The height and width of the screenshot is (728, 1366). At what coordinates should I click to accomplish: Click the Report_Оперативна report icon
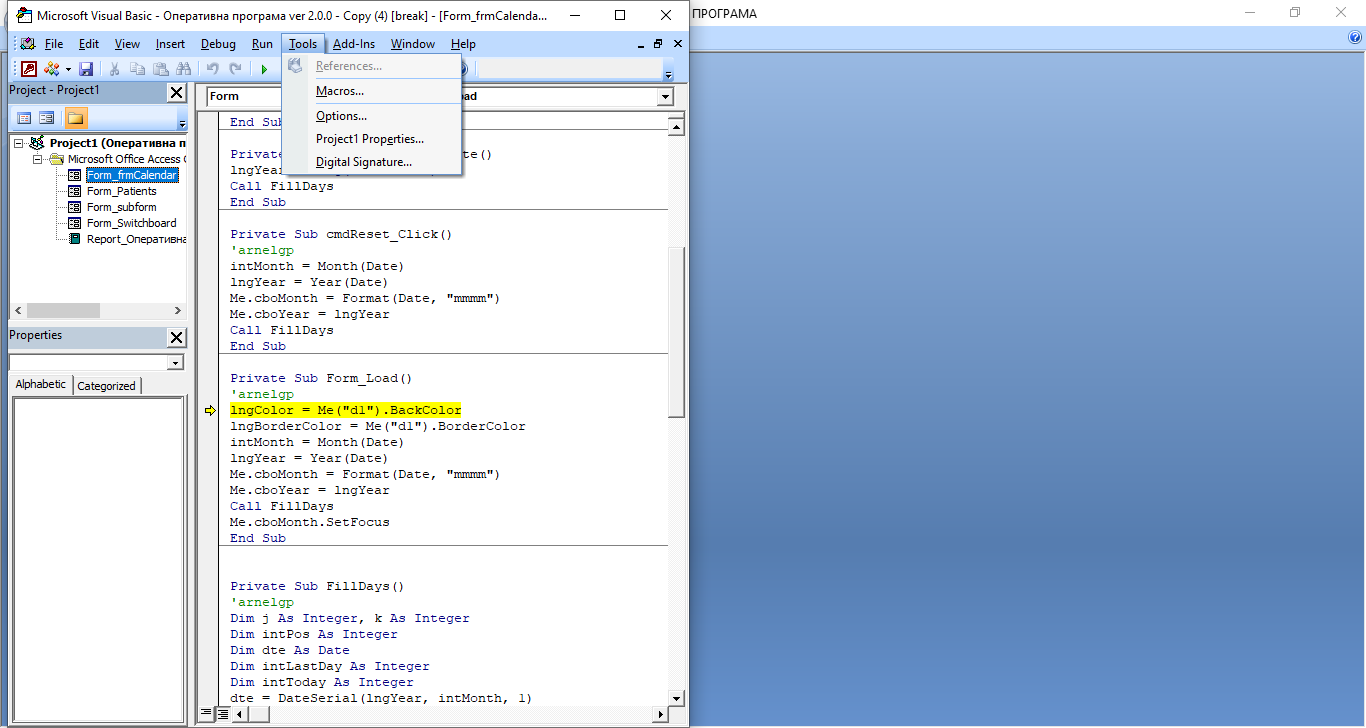74,239
